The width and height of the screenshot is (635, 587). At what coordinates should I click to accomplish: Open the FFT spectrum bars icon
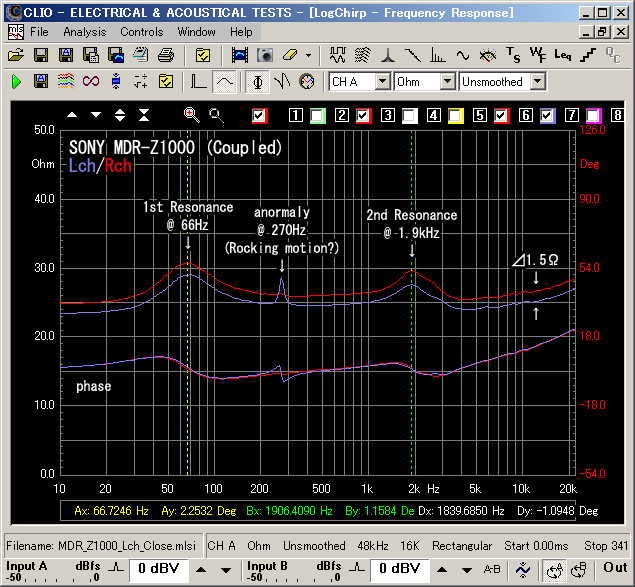(x=438, y=55)
